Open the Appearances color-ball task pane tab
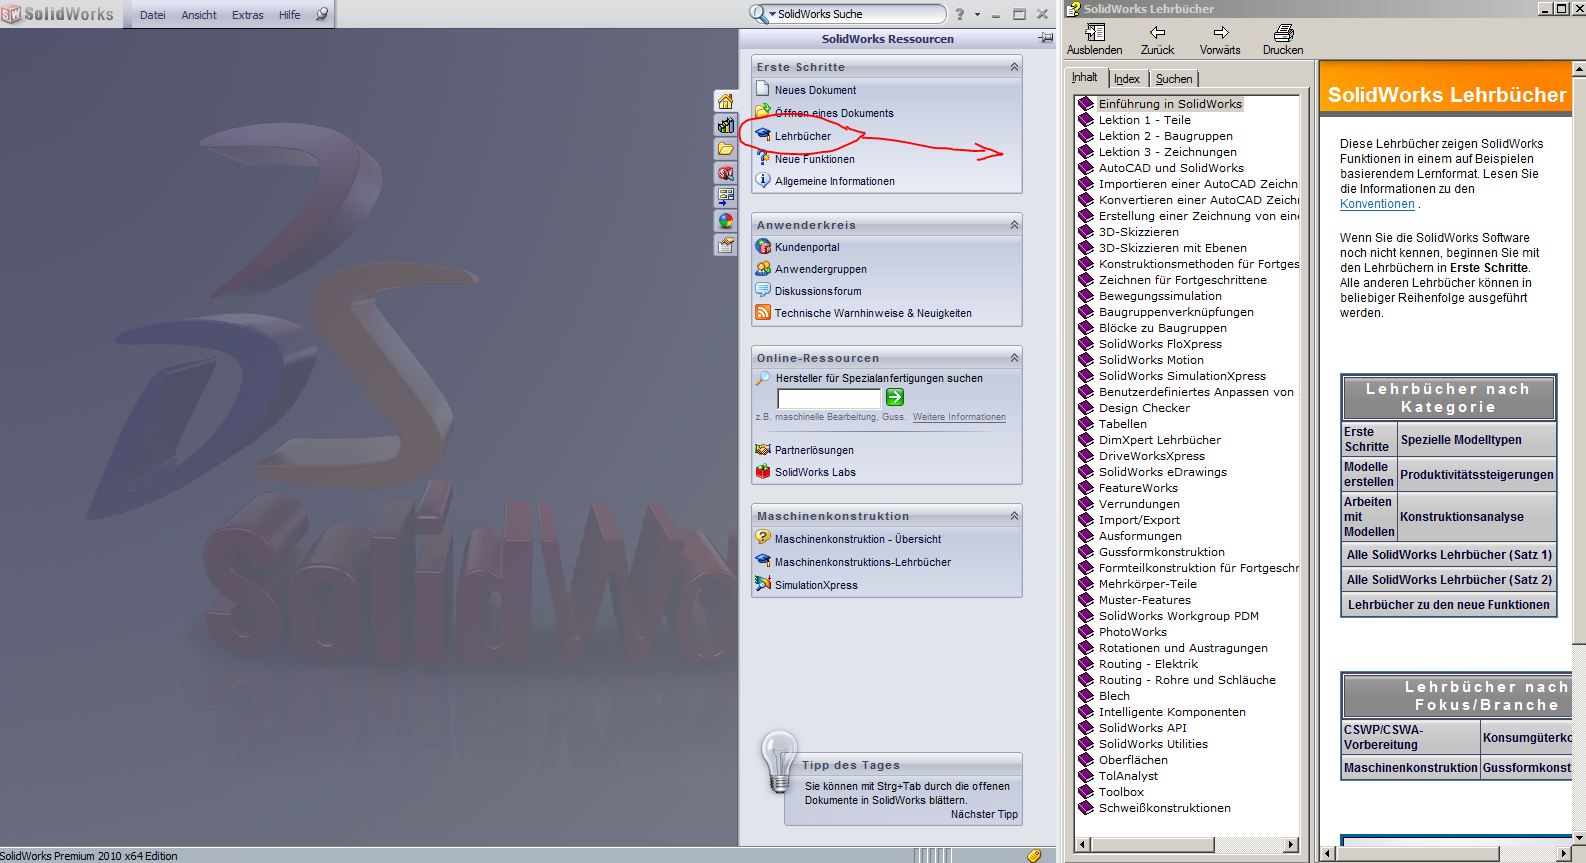The width and height of the screenshot is (1586, 863). click(x=725, y=221)
